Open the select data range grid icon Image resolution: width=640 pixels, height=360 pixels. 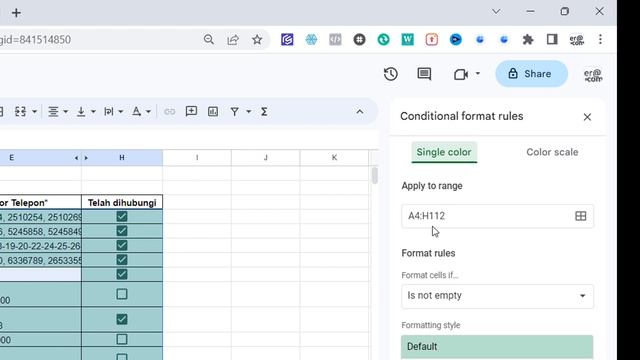click(580, 216)
